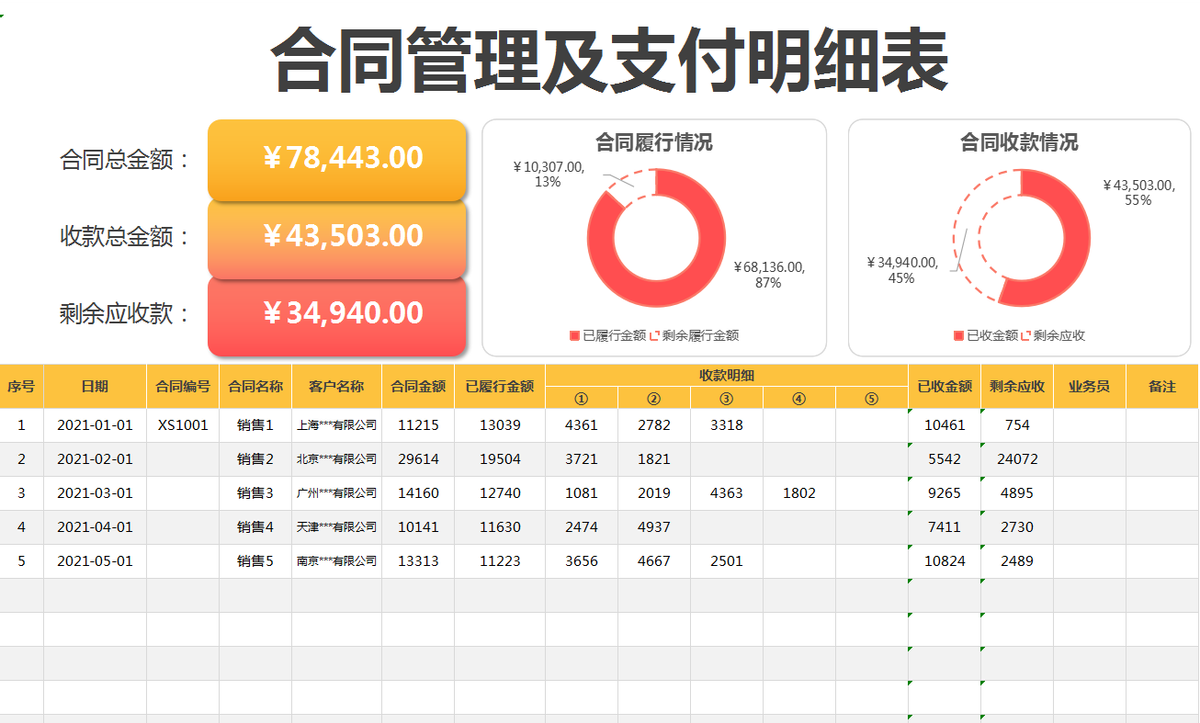Select the XS1001 contract number cell
This screenshot has height=723, width=1200.
185,424
